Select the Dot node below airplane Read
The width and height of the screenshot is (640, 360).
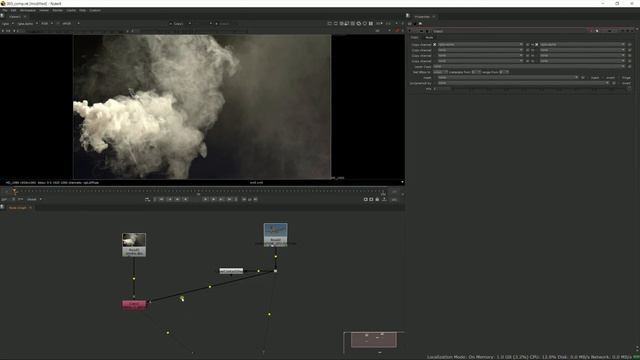pyautogui.click(x=276, y=271)
